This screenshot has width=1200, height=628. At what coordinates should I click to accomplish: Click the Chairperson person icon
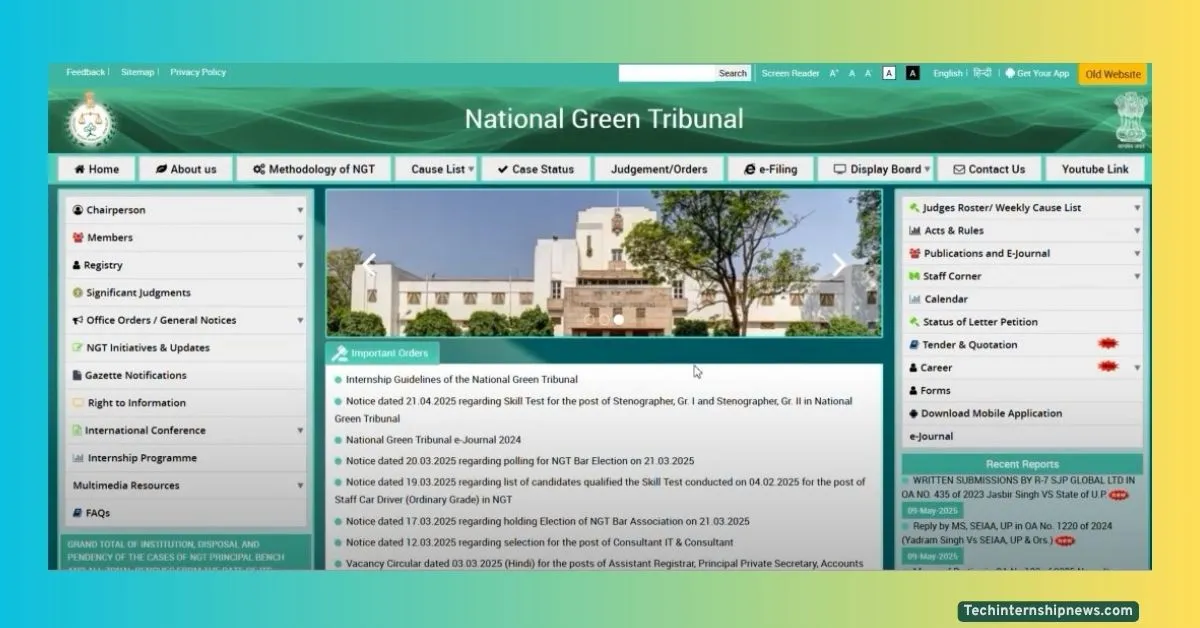click(77, 210)
